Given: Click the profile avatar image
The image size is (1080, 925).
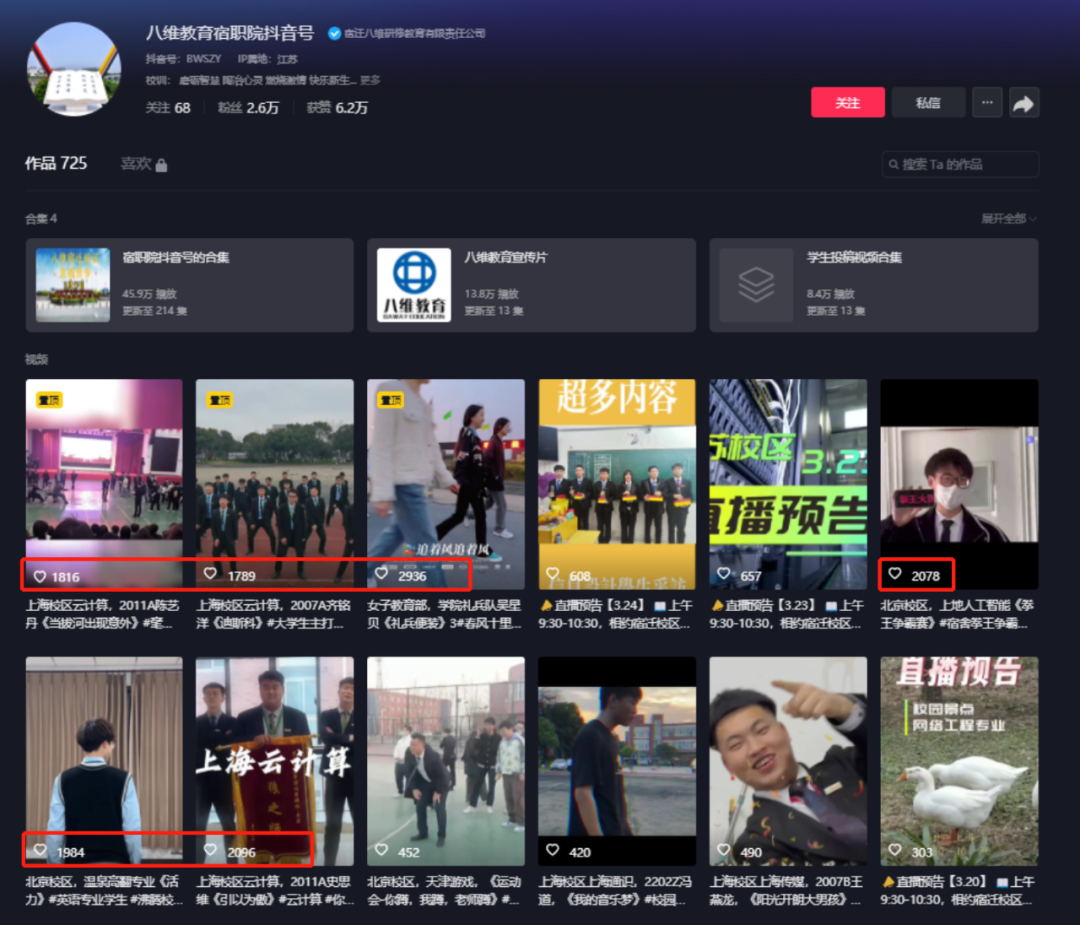Looking at the screenshot, I should point(74,70).
